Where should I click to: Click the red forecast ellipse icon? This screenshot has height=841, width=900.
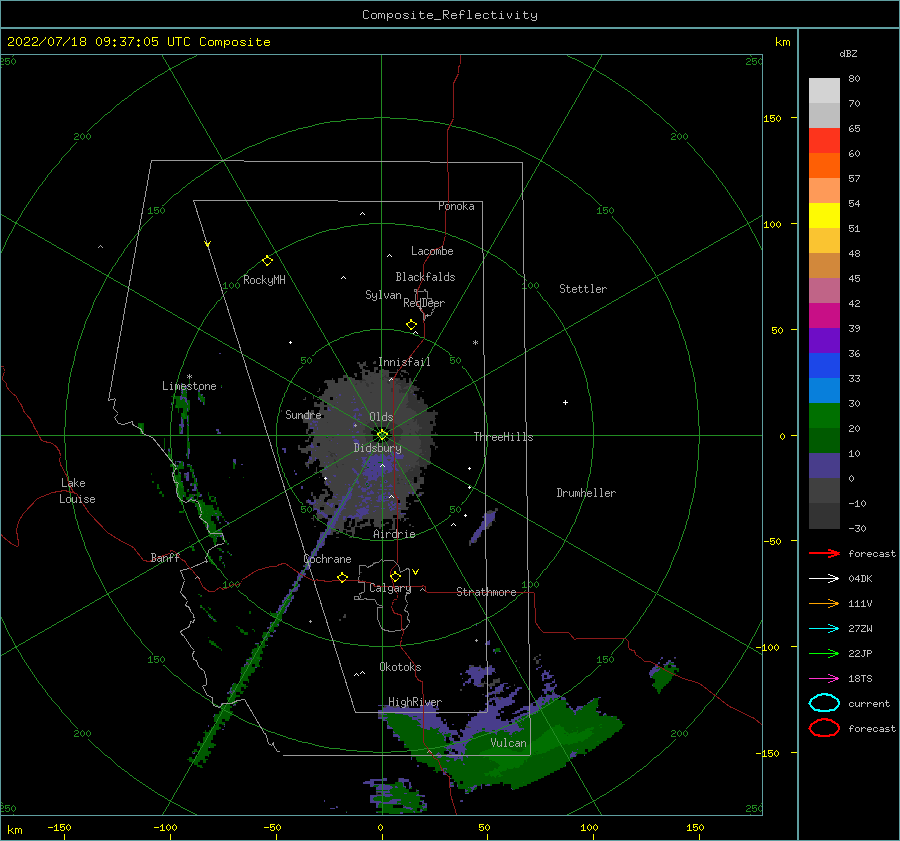tap(824, 728)
